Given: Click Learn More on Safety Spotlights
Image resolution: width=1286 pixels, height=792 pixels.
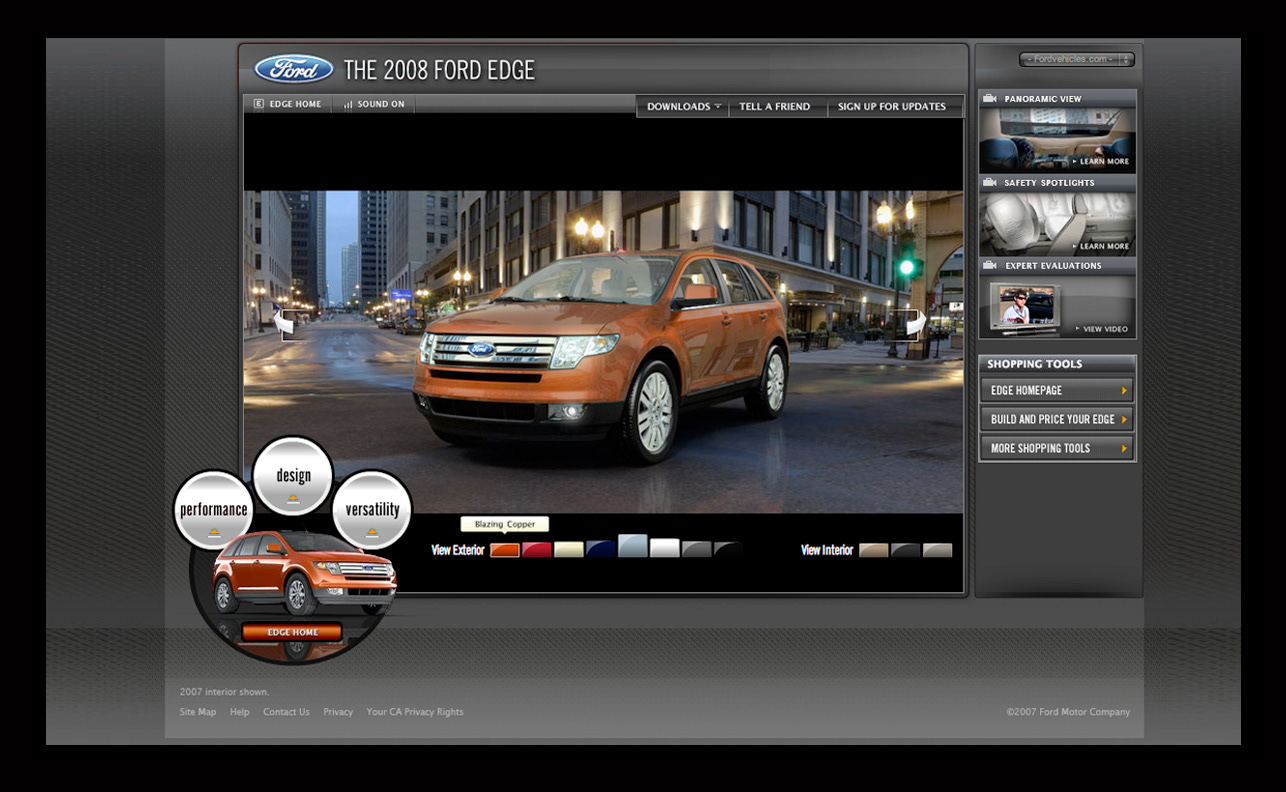Looking at the screenshot, I should (x=1101, y=246).
